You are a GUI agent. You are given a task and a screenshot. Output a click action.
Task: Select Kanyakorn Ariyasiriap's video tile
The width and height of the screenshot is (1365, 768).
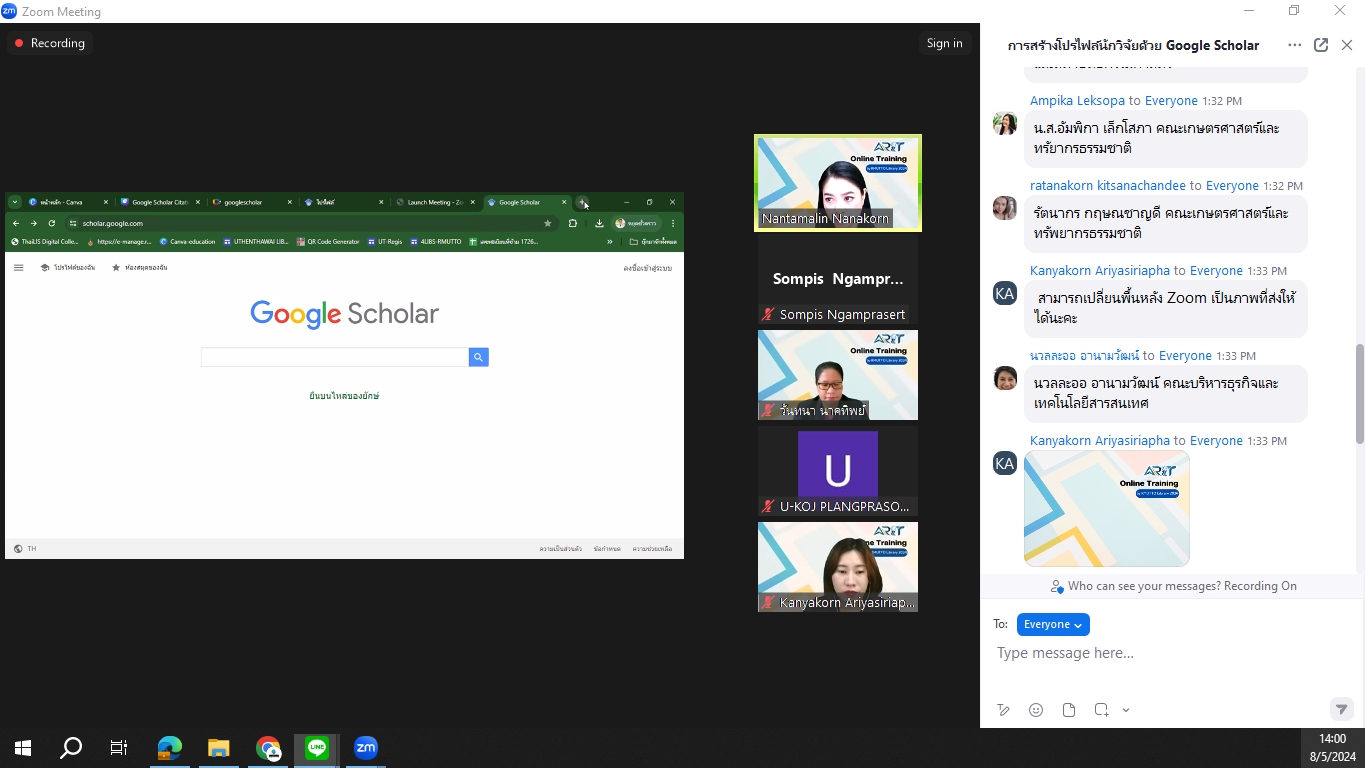(838, 567)
